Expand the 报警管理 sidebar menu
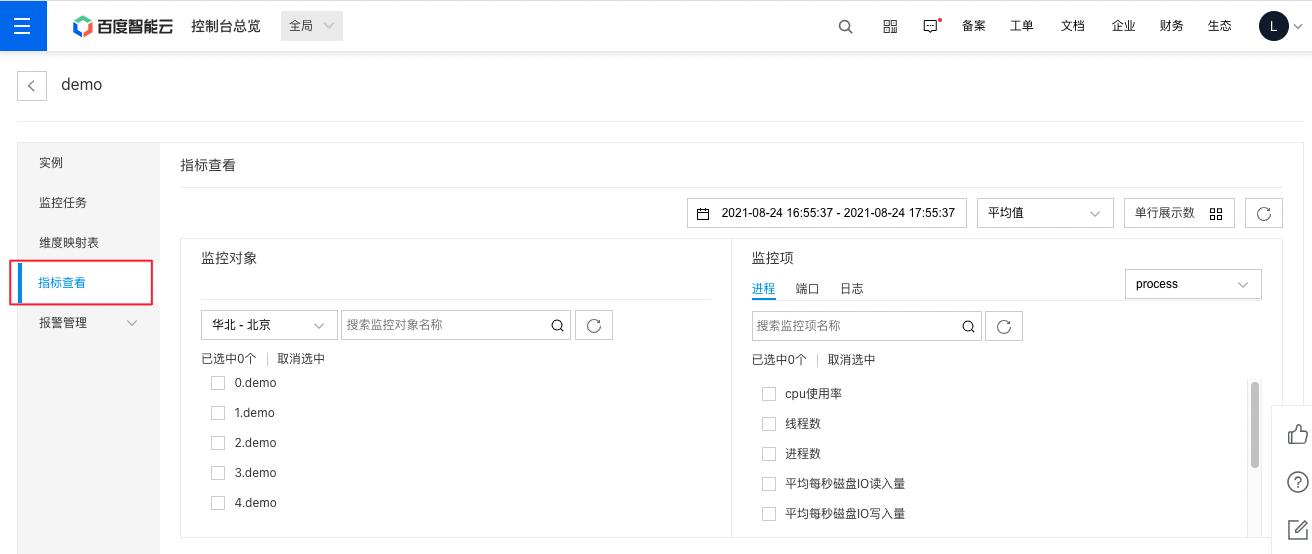 (88, 323)
